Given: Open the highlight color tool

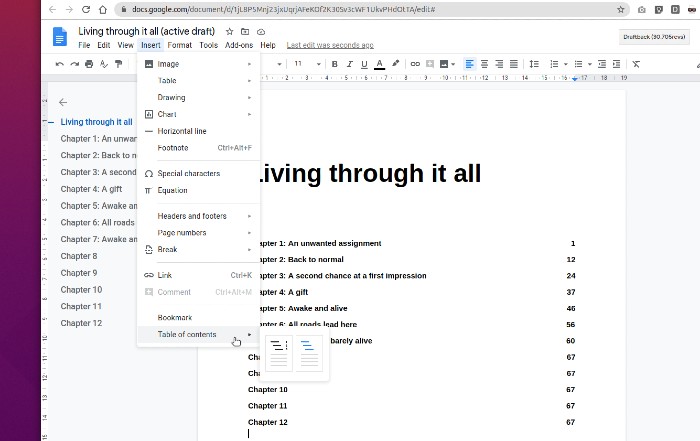Looking at the screenshot, I should click(x=396, y=64).
